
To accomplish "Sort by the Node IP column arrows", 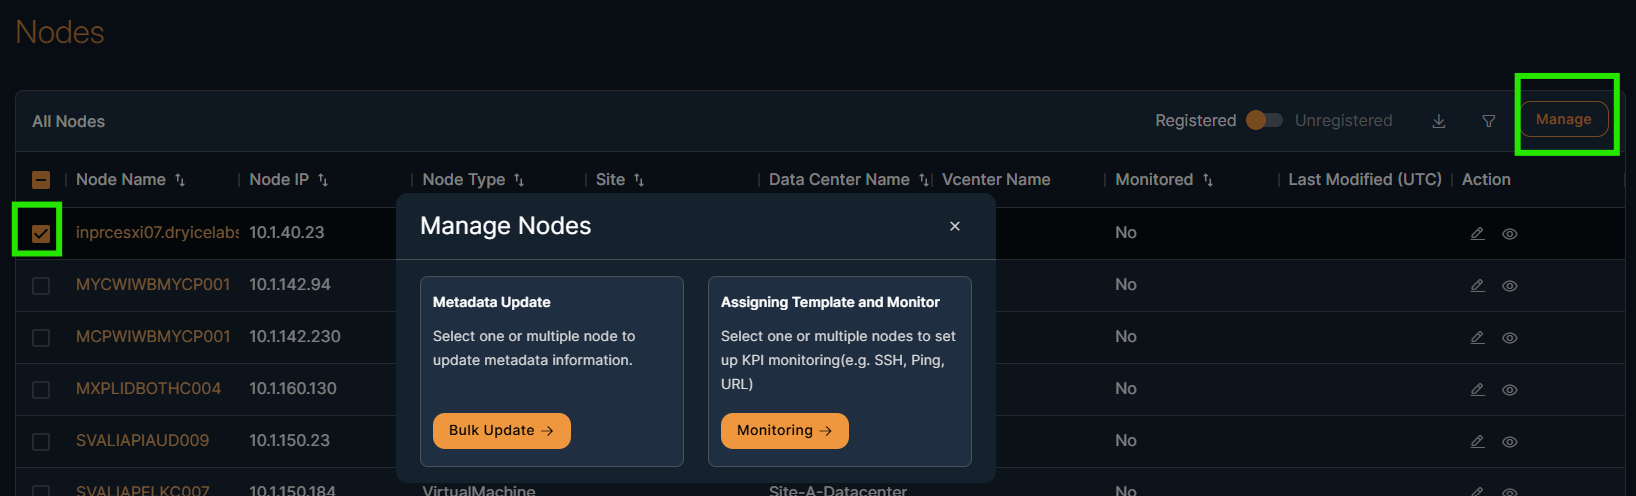I will pos(323,180).
